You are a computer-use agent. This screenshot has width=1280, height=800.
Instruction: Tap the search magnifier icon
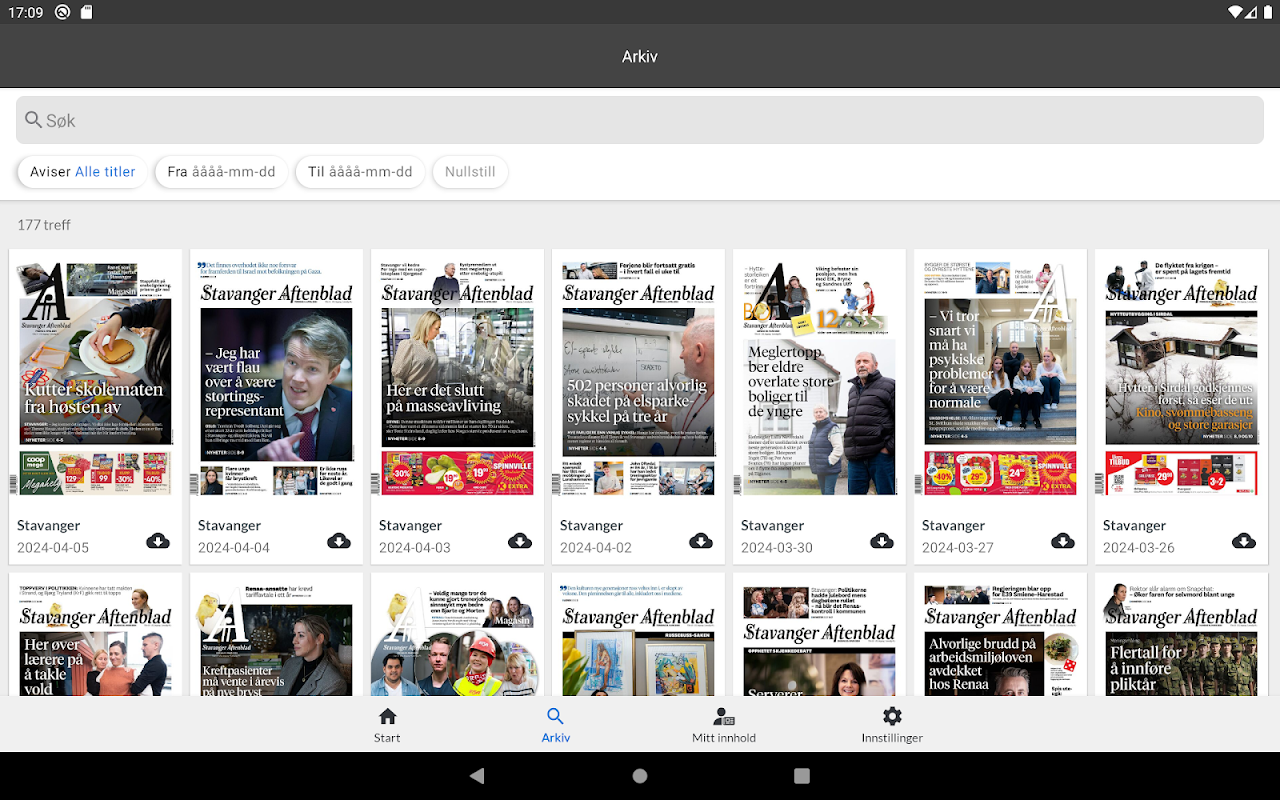pos(34,120)
